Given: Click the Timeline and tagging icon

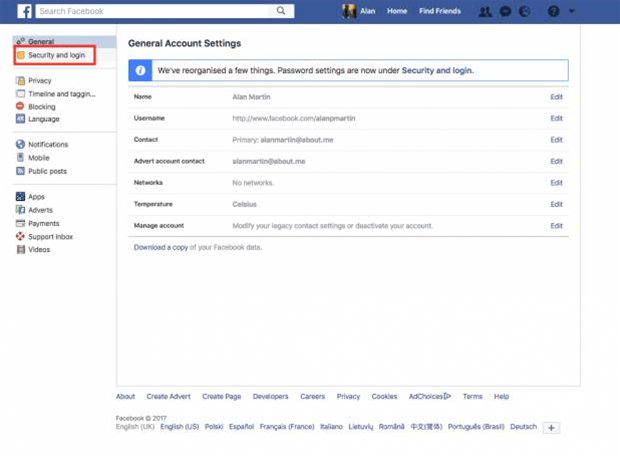Looking at the screenshot, I should tap(21, 94).
